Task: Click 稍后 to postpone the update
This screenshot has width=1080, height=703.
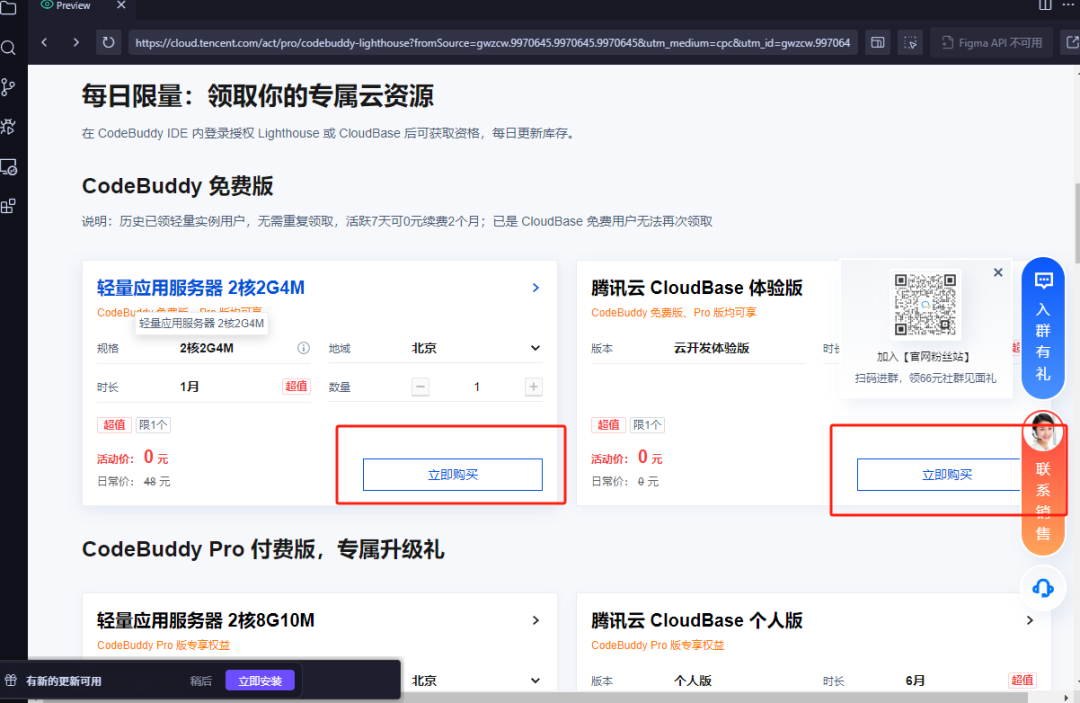Action: point(200,680)
